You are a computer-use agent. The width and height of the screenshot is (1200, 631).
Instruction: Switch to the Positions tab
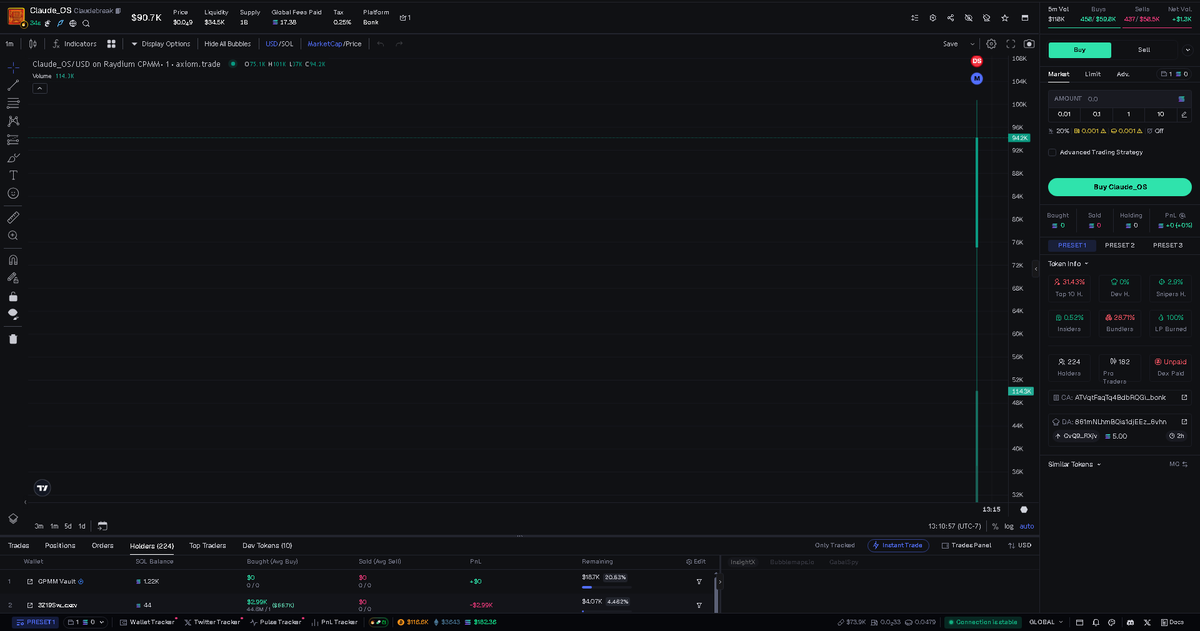click(60, 545)
